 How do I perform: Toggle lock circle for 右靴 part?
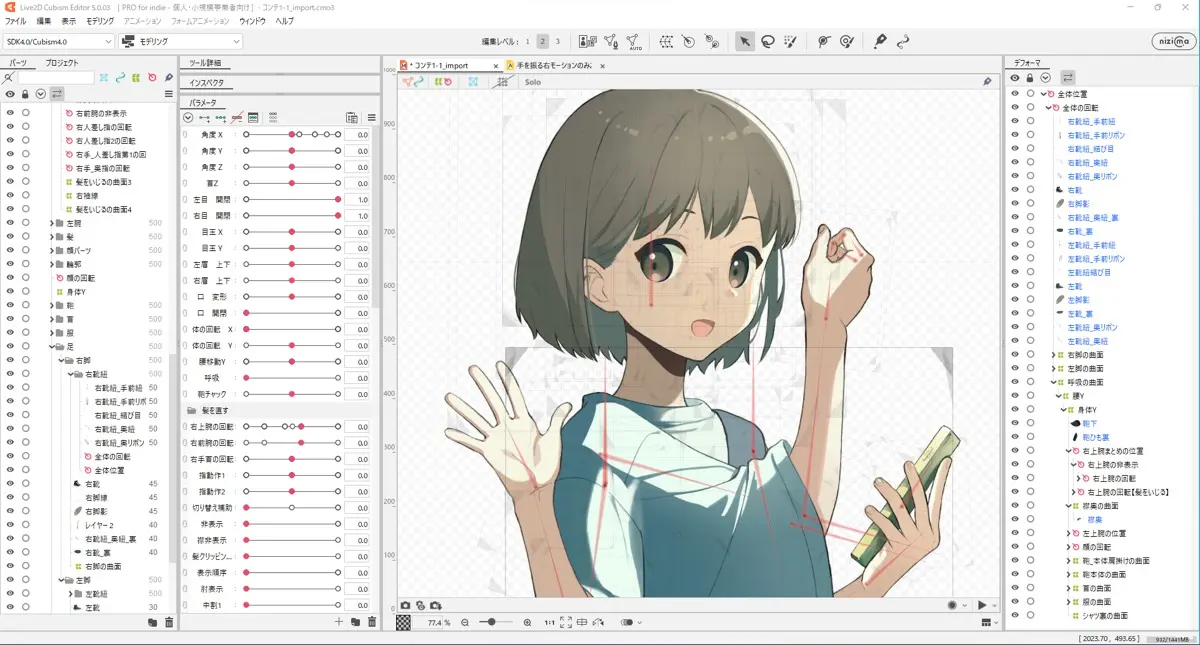click(26, 483)
